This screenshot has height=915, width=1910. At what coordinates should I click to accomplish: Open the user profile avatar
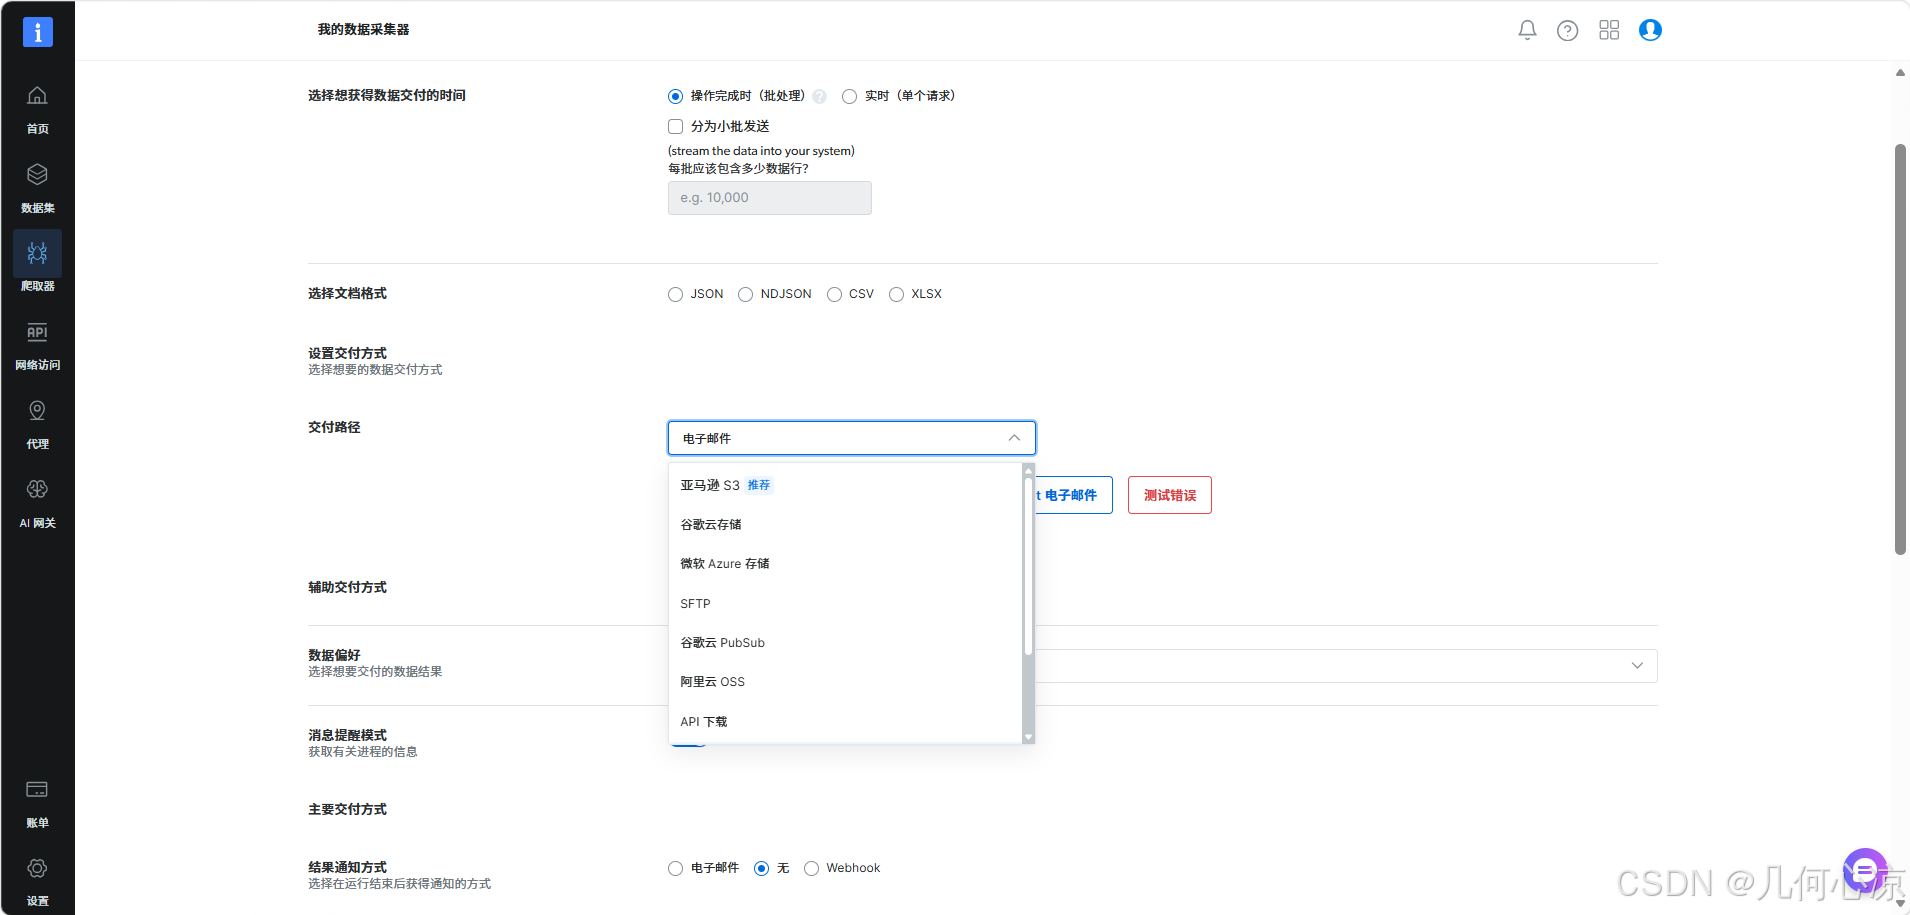point(1650,30)
